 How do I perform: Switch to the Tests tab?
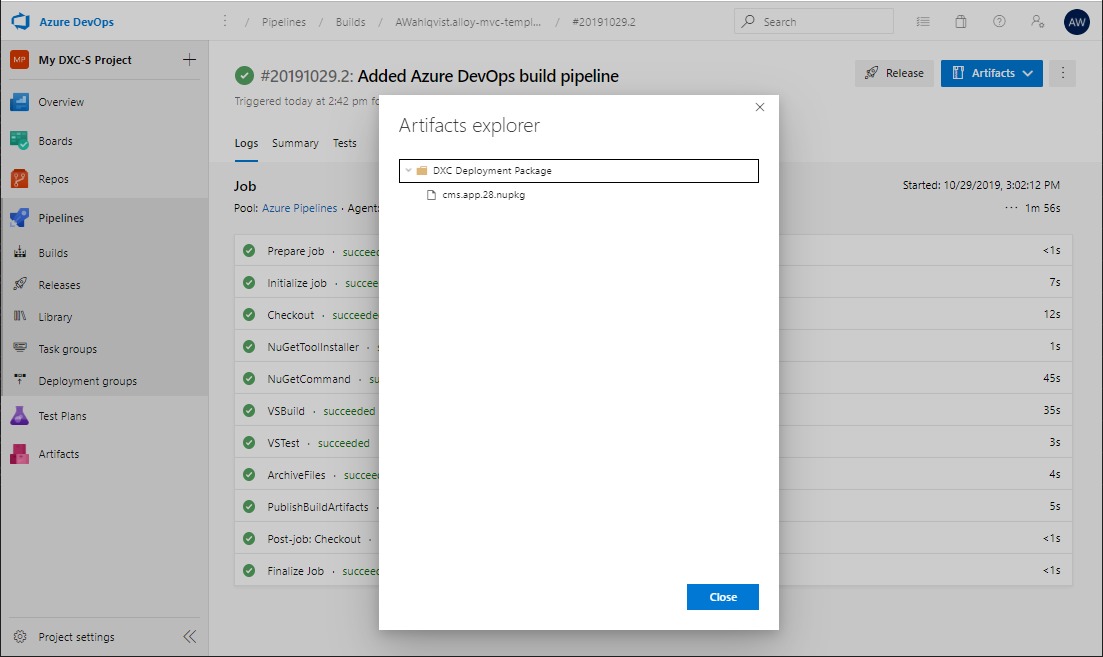344,143
